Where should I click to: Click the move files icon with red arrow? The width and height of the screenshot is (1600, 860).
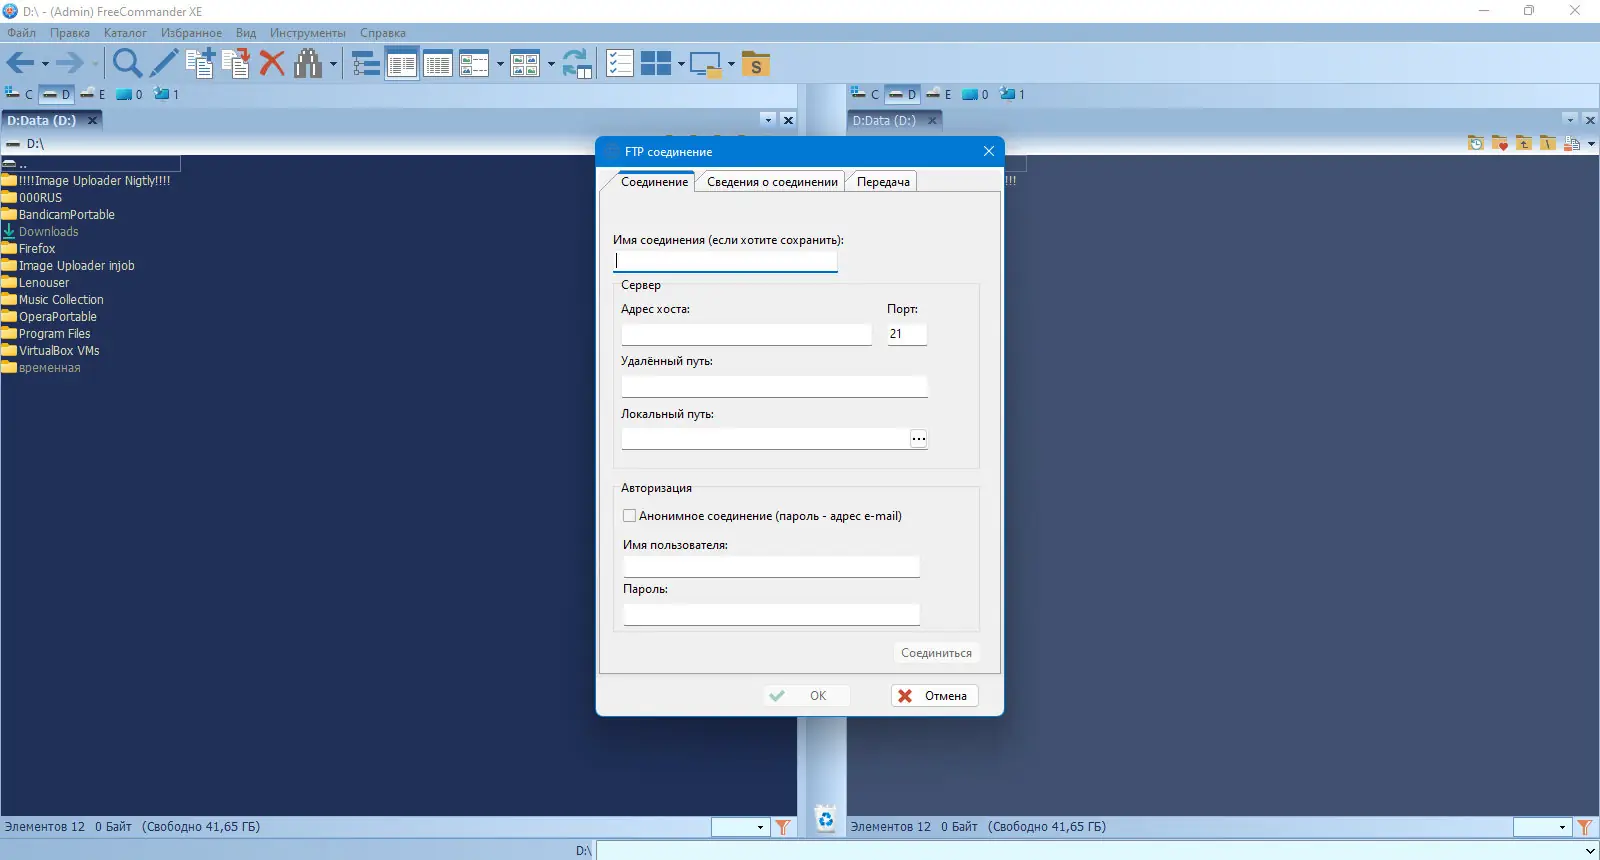[x=236, y=64]
